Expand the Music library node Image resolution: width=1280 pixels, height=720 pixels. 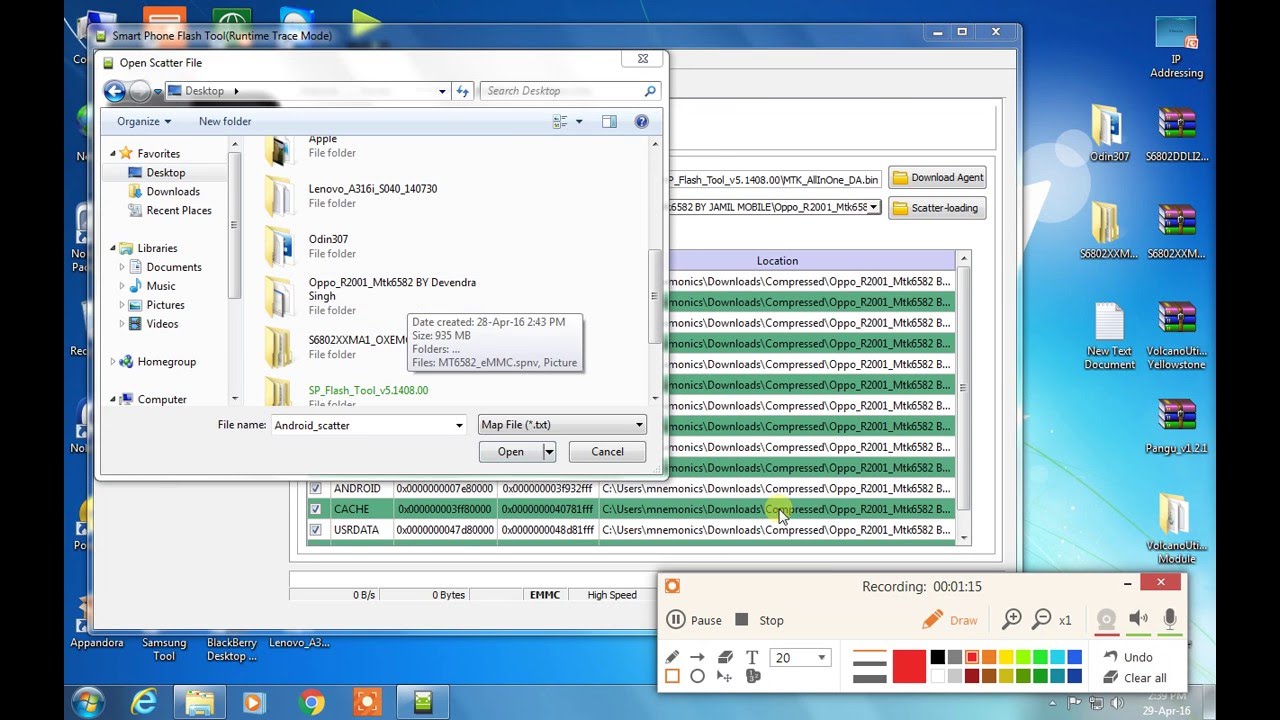122,286
